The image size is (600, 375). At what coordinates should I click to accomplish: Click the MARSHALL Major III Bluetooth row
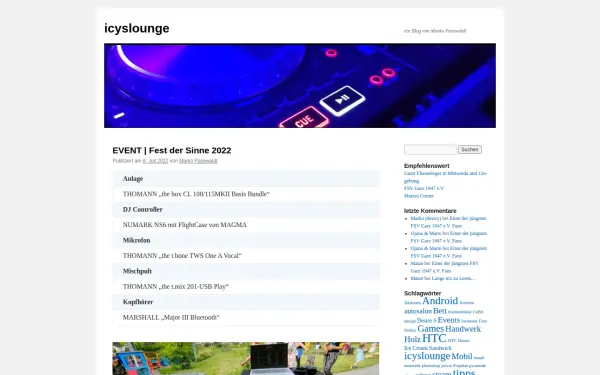[246, 317]
